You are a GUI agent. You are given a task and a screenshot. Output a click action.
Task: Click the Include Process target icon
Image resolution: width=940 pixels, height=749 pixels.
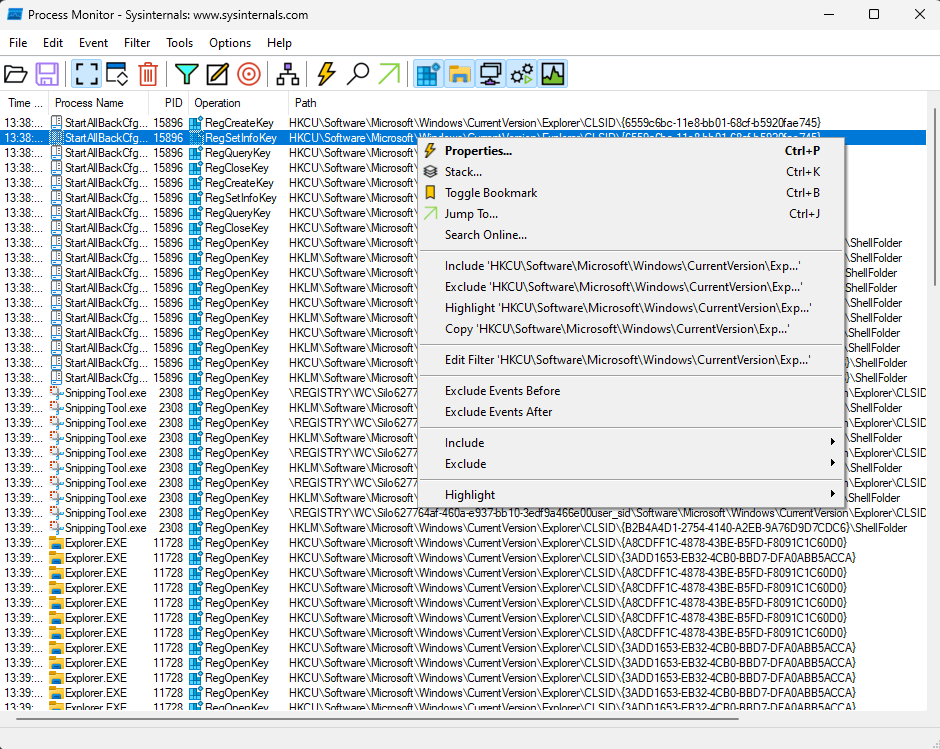(x=249, y=74)
